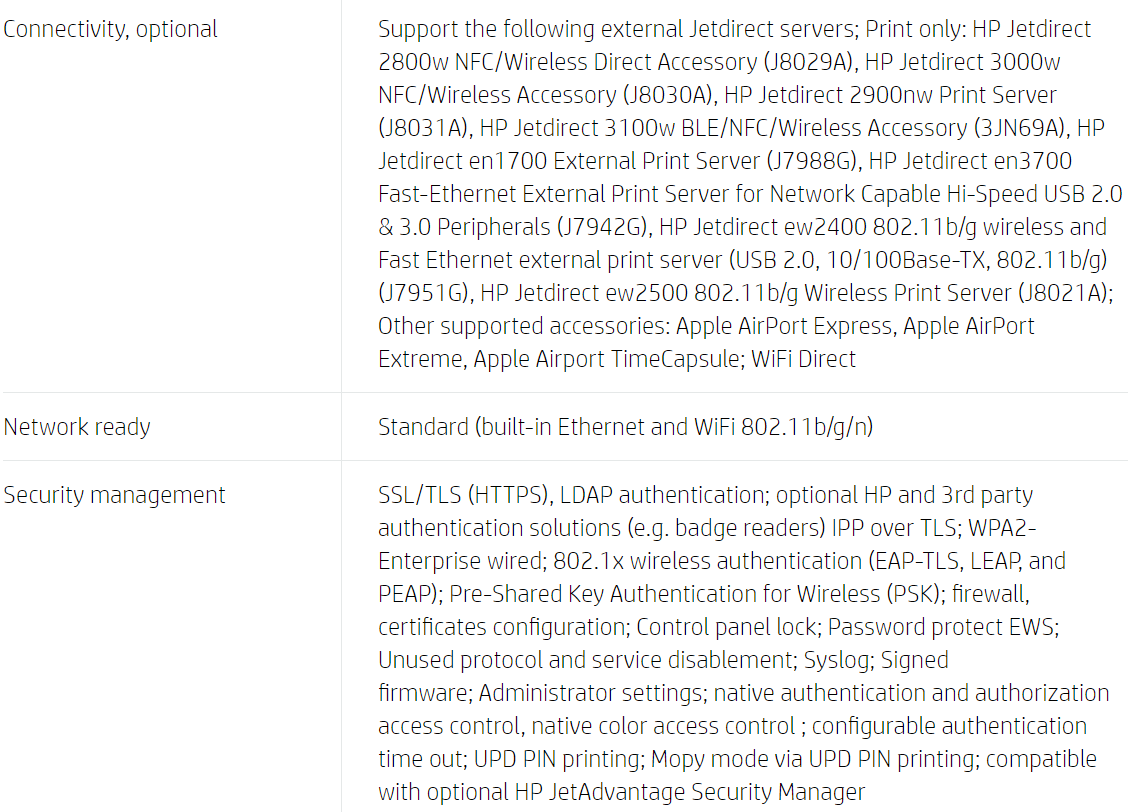Click 'WiFi Direct' at end of connectivity list
Screen dimensions: 1138x812
803,359
